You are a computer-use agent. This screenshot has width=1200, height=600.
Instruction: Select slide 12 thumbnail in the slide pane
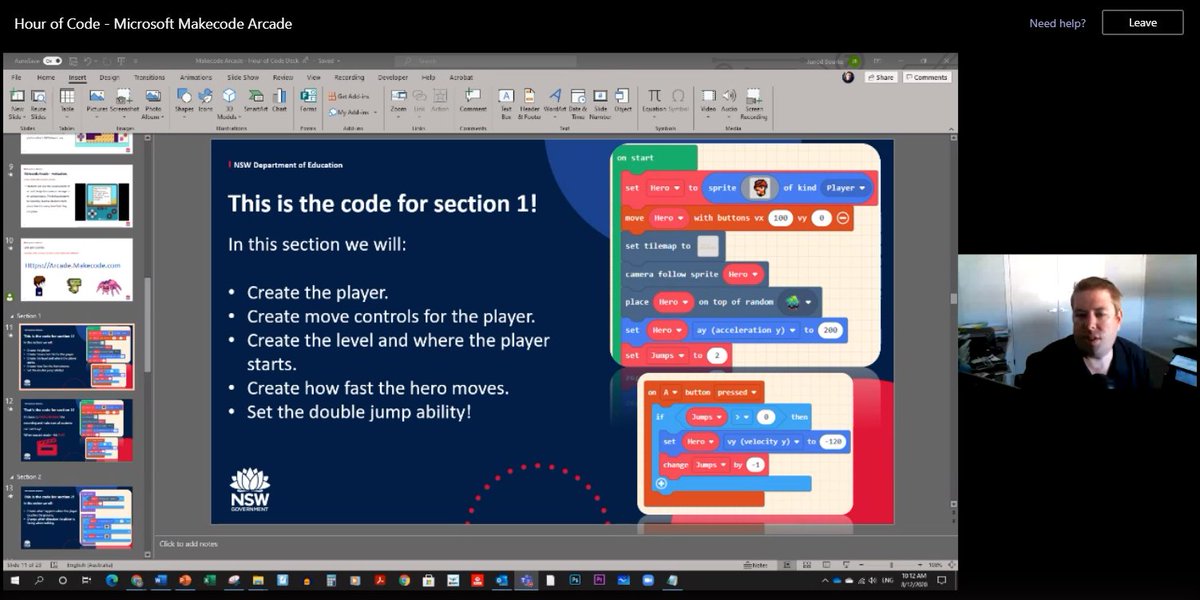(75, 430)
